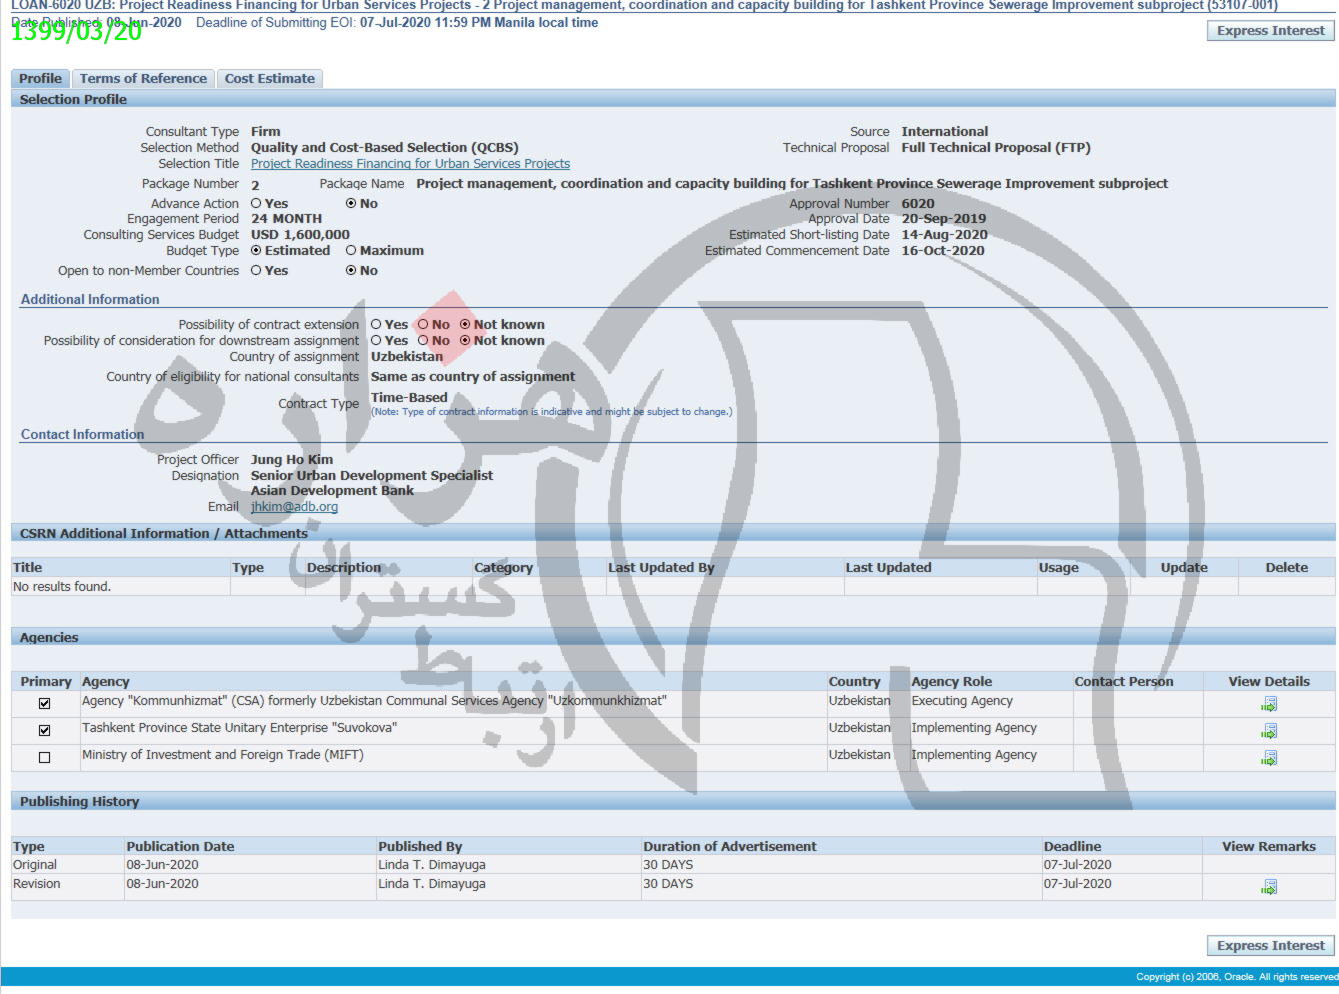1339x994 pixels.
Task: Click the bottom Express Interest button
Action: point(1270,946)
